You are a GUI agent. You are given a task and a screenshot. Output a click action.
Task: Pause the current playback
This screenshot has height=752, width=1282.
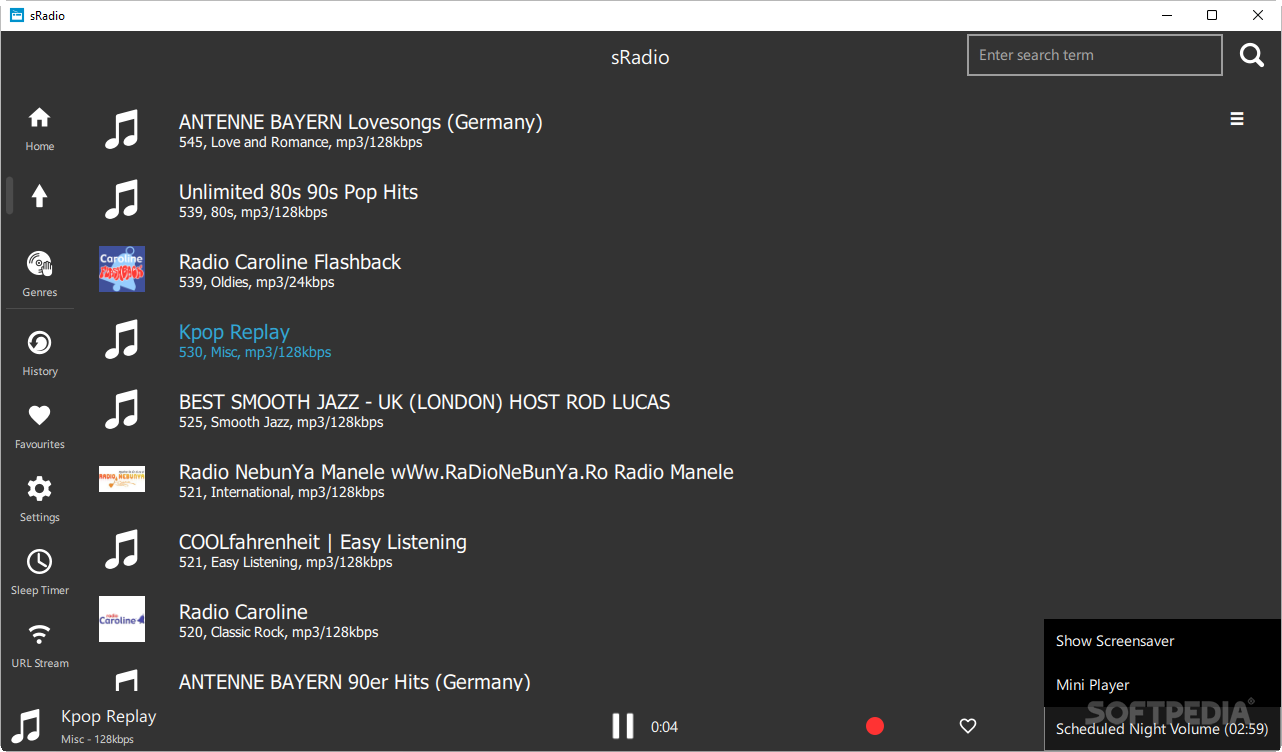(x=623, y=726)
